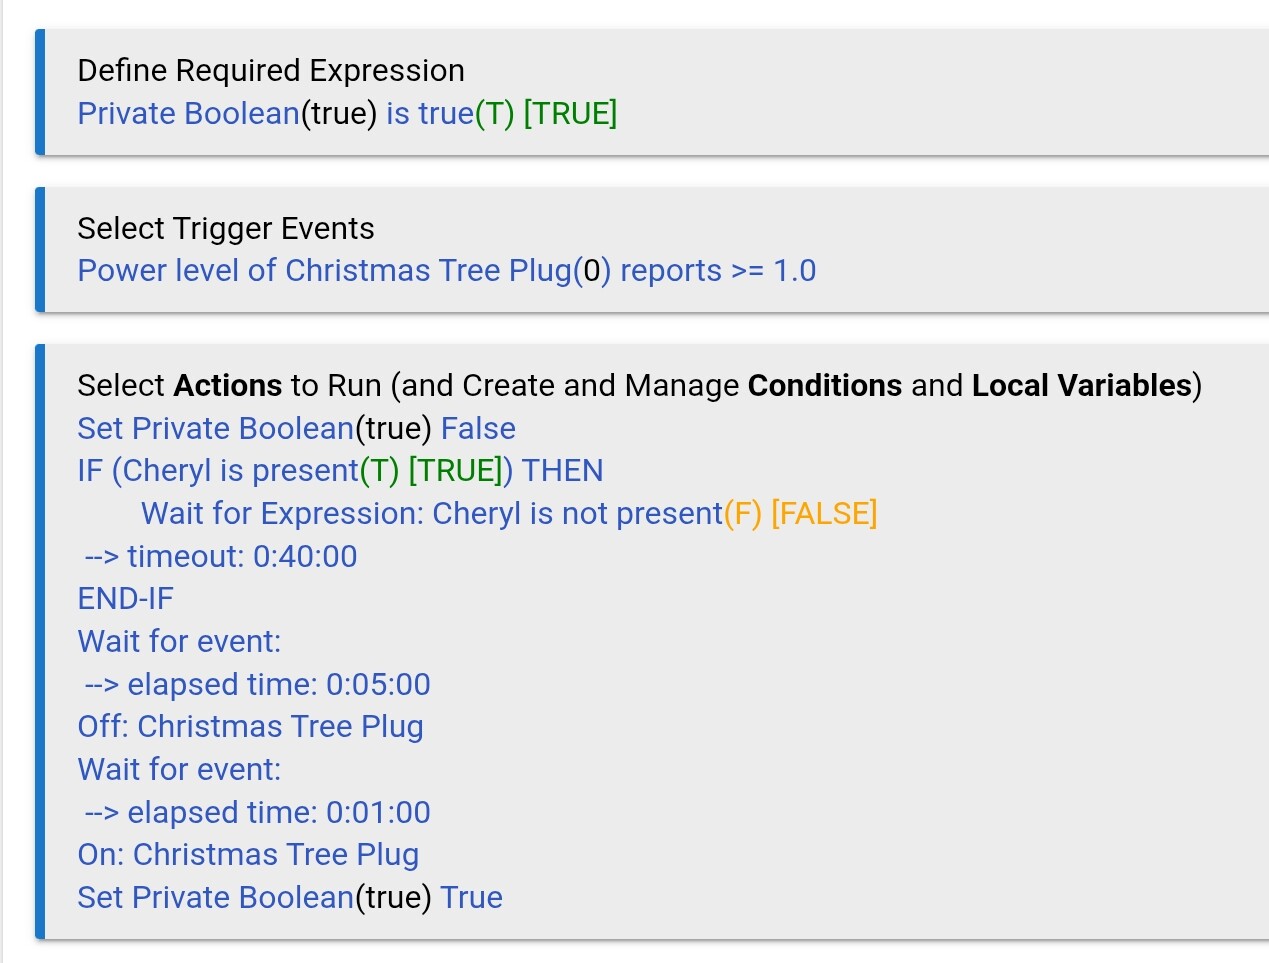Select Wait for Expression Cheryl not present
This screenshot has height=963, width=1269.
(508, 514)
